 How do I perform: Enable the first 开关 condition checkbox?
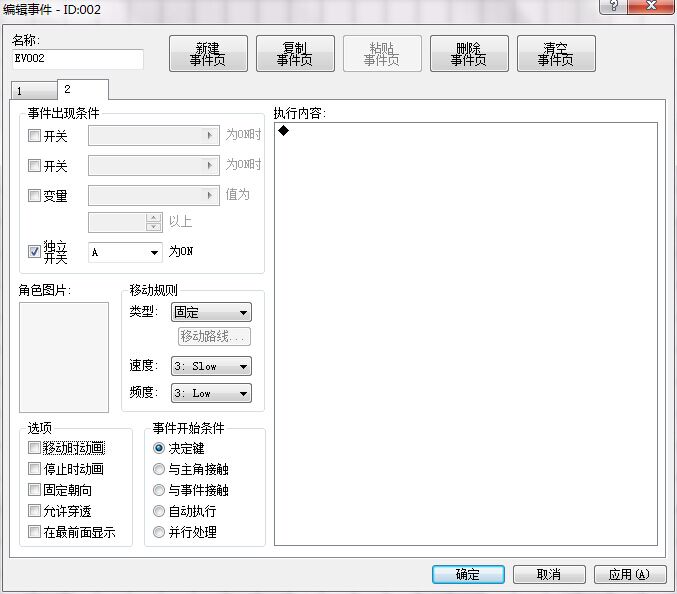[x=34, y=136]
